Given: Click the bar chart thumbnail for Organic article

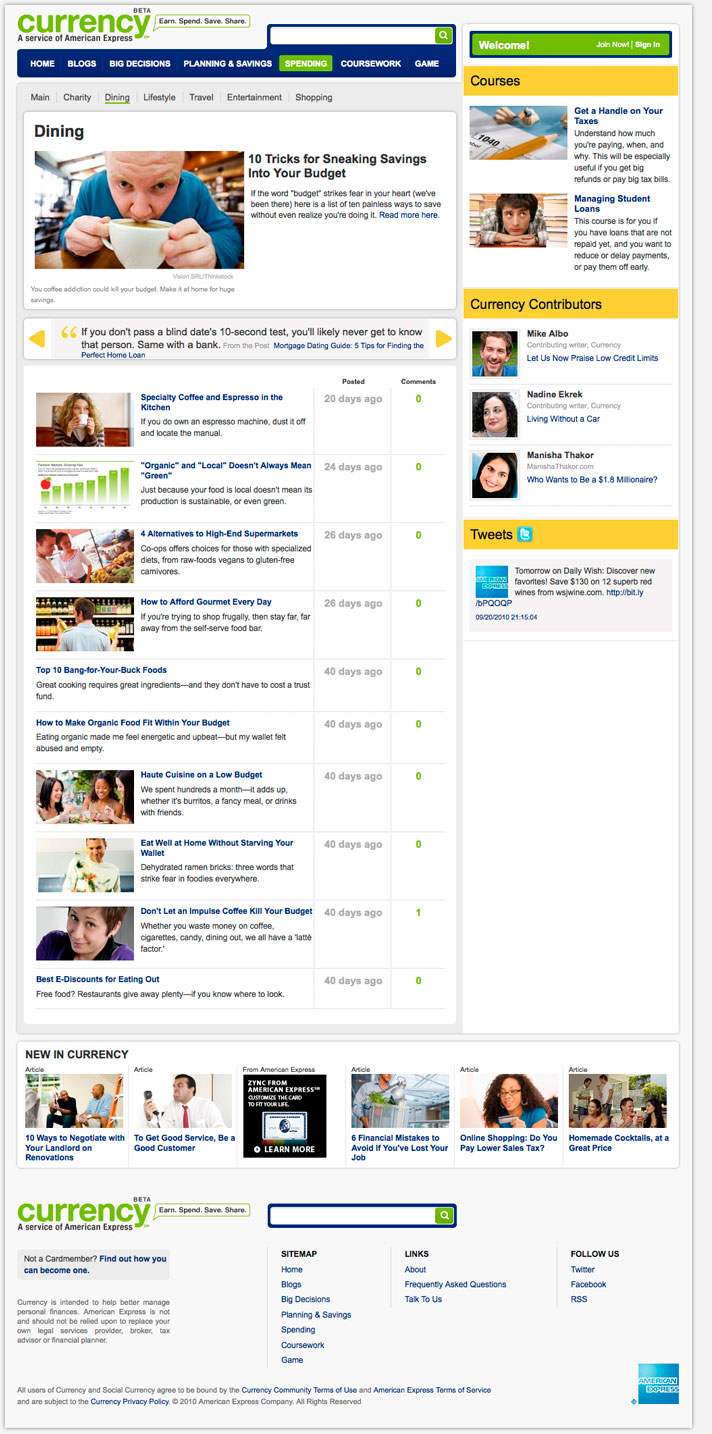Looking at the screenshot, I should (84, 487).
